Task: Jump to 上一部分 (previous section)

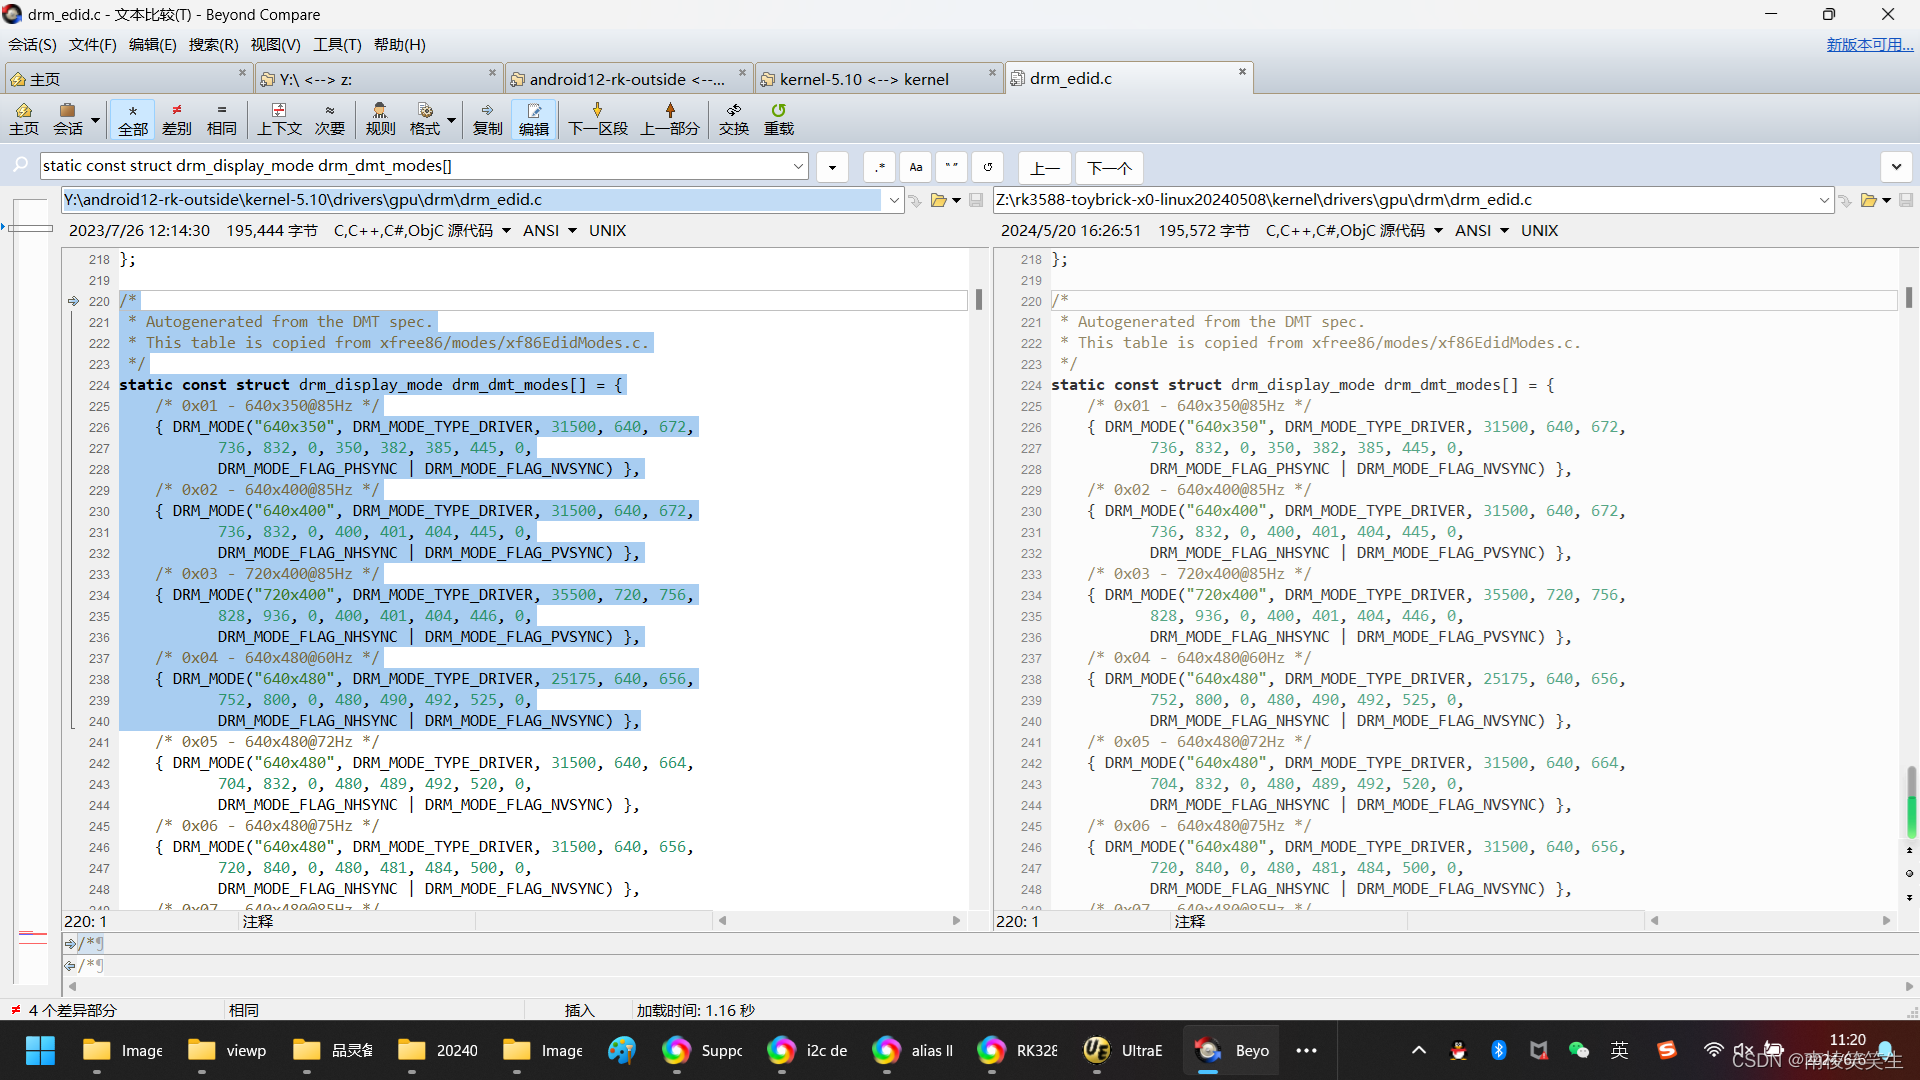Action: pyautogui.click(x=670, y=119)
